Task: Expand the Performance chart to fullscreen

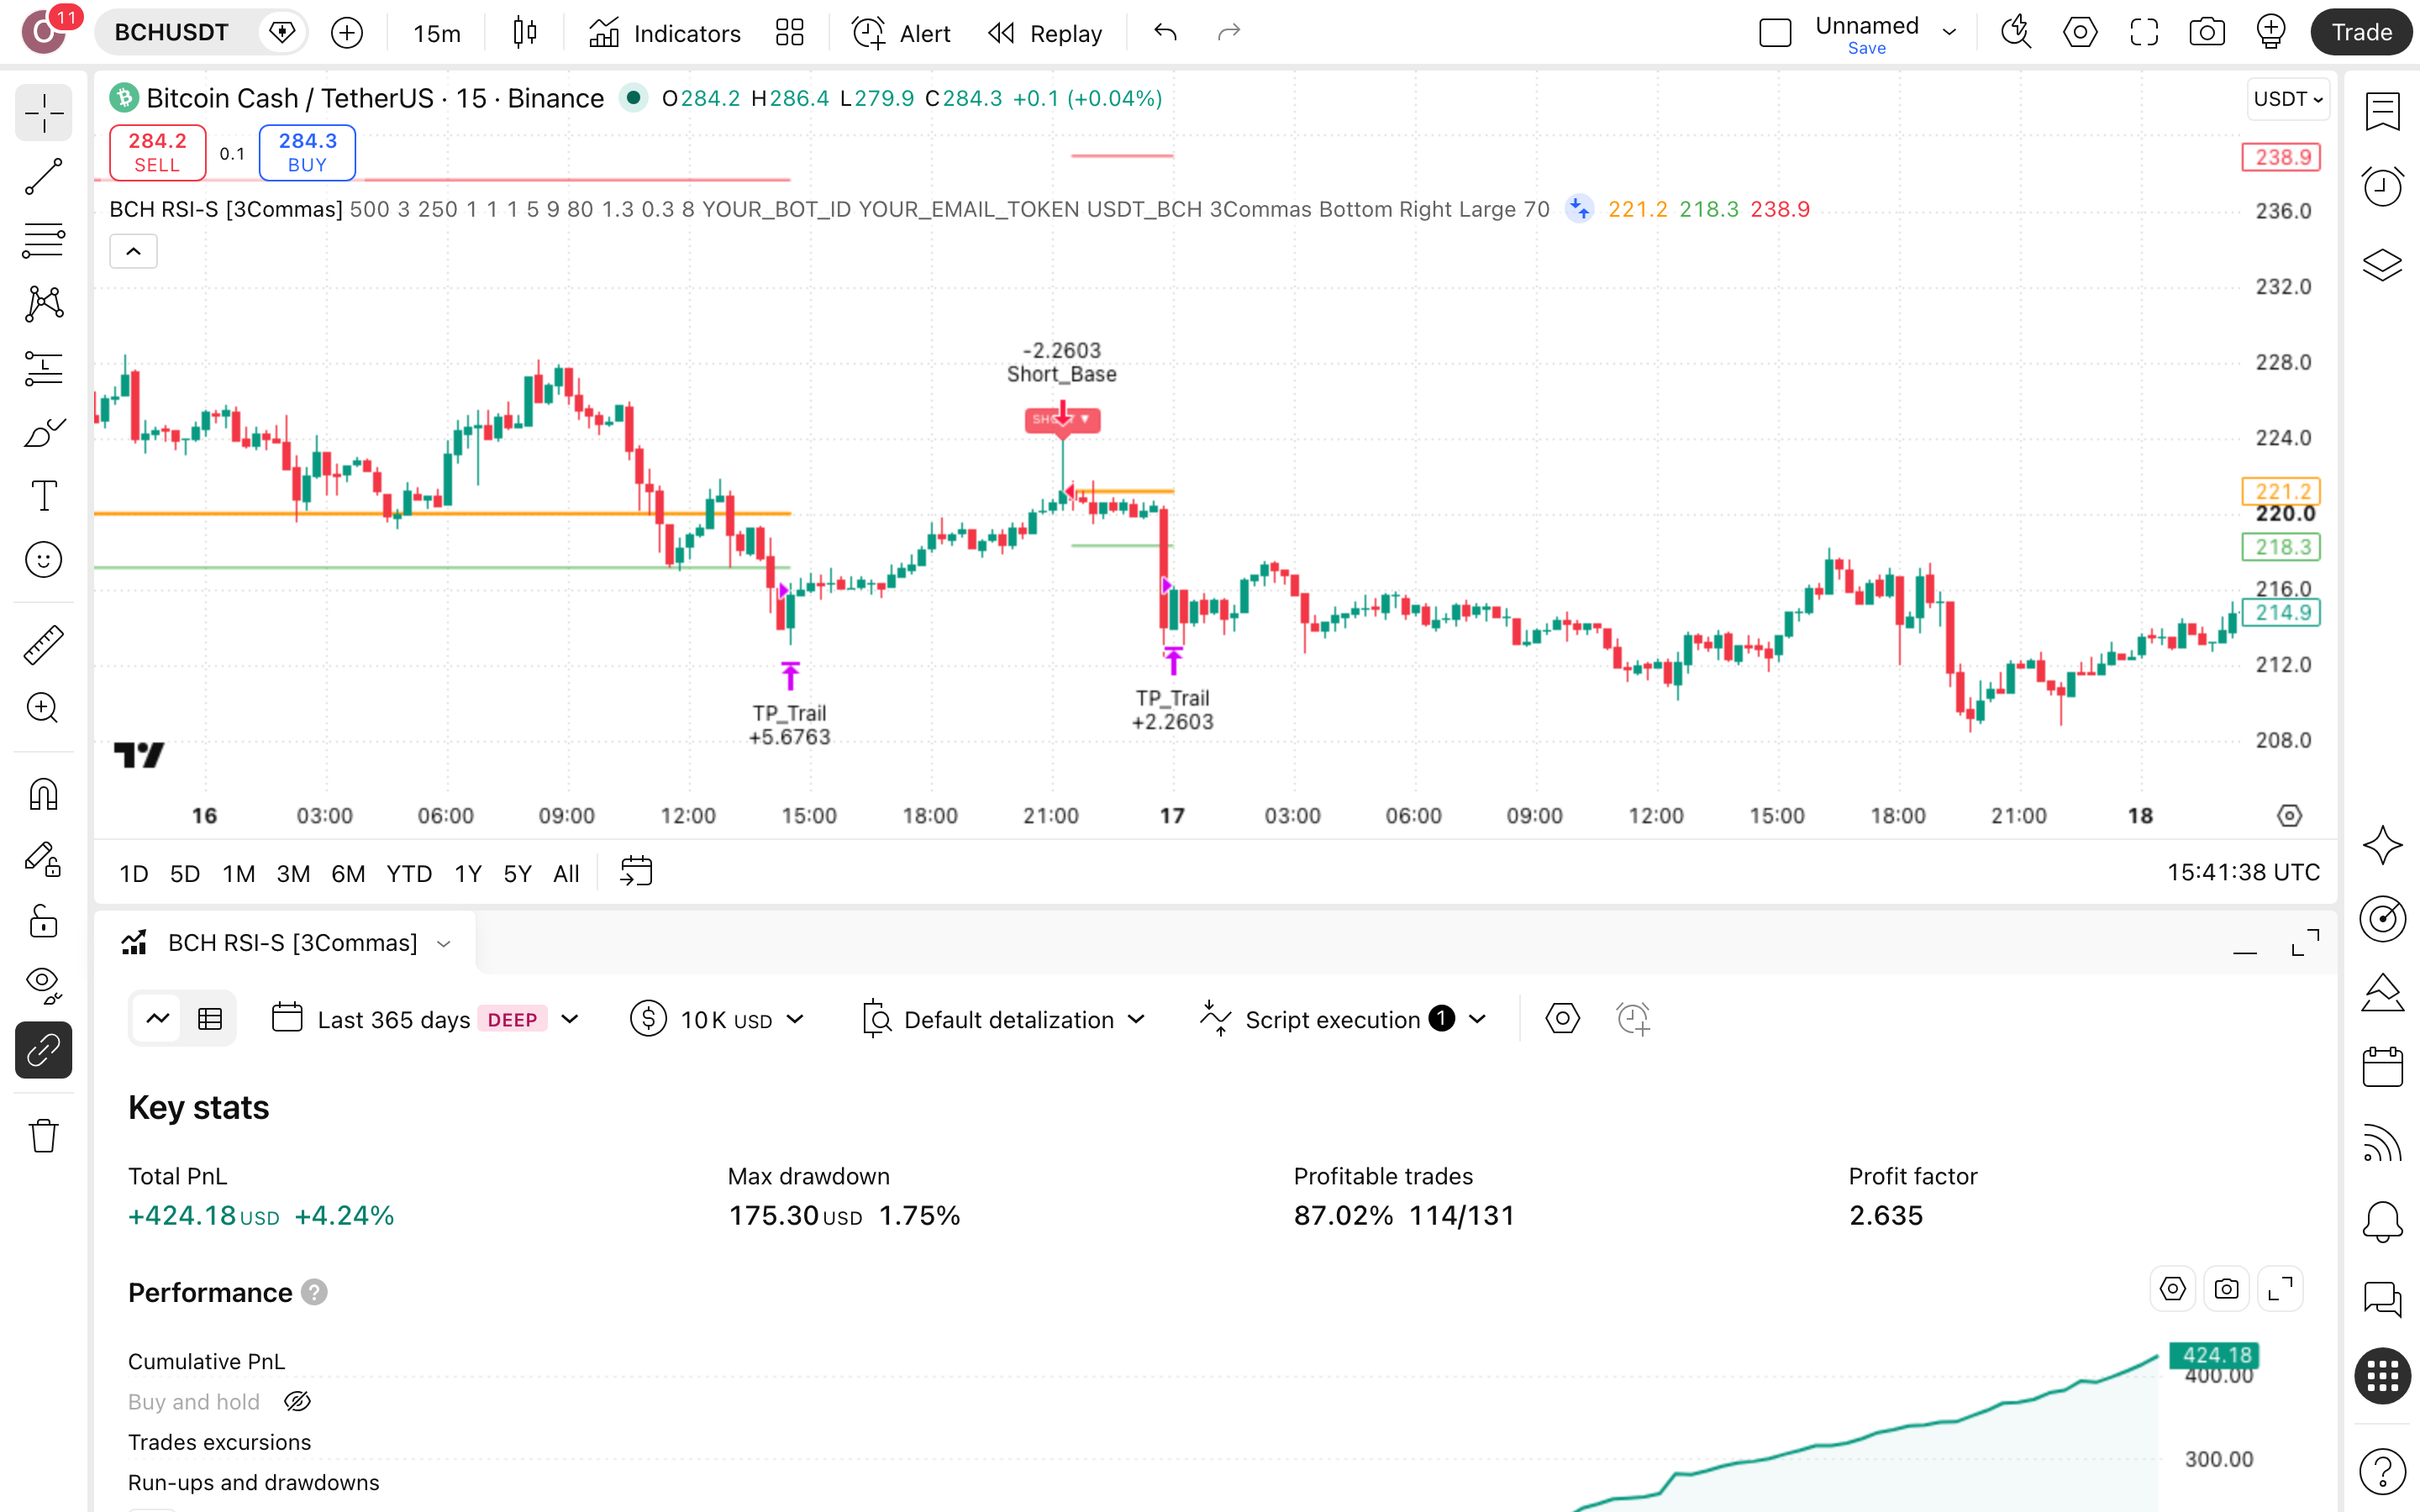Action: pos(2280,1289)
